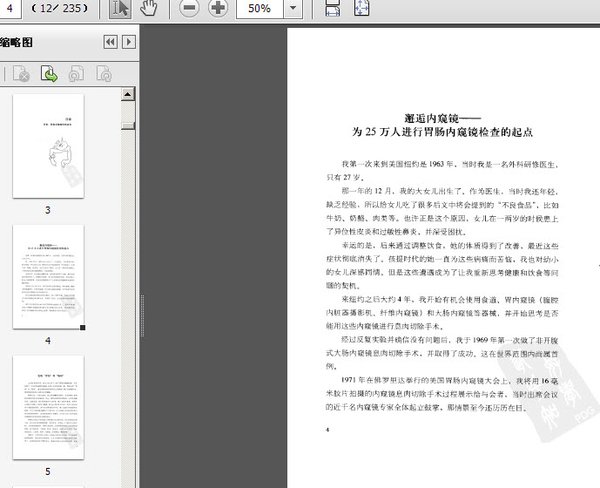Click the green arrow extract page icon
Viewport: 600px width, 488px height.
coord(49,74)
